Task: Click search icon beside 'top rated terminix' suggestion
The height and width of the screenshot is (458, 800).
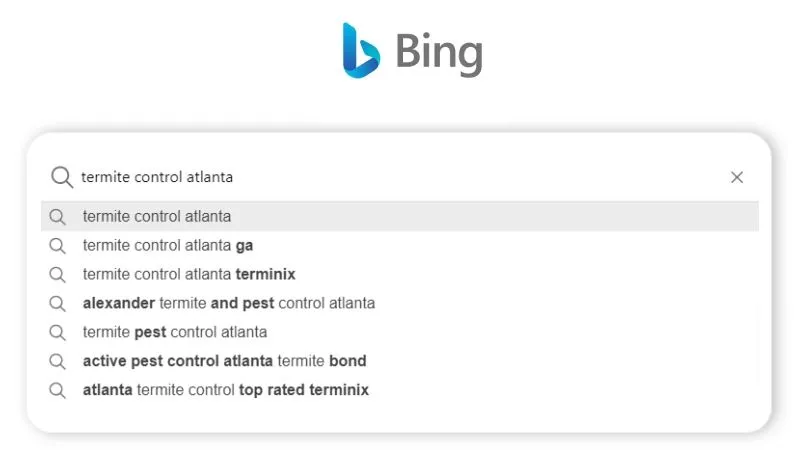Action: tap(58, 390)
